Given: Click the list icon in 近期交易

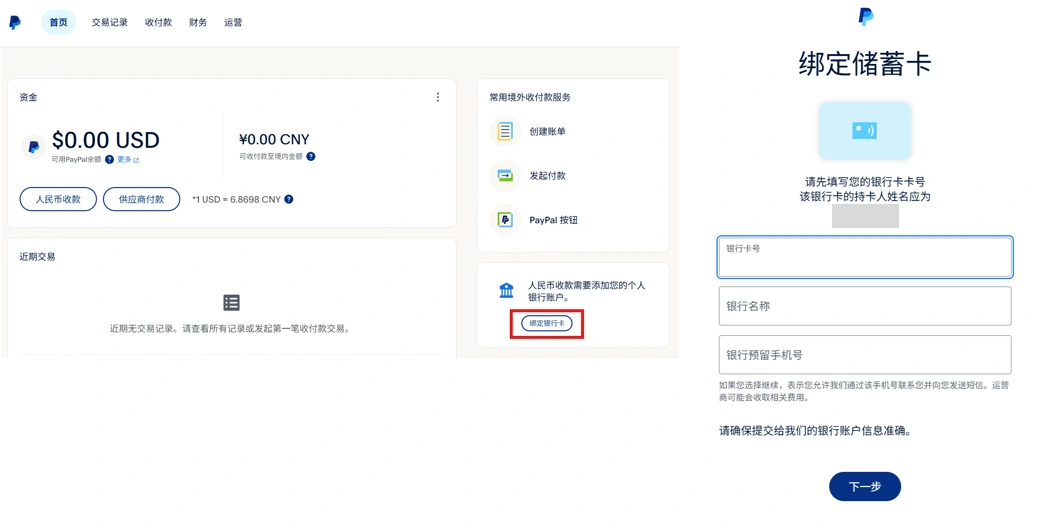Looking at the screenshot, I should (231, 302).
